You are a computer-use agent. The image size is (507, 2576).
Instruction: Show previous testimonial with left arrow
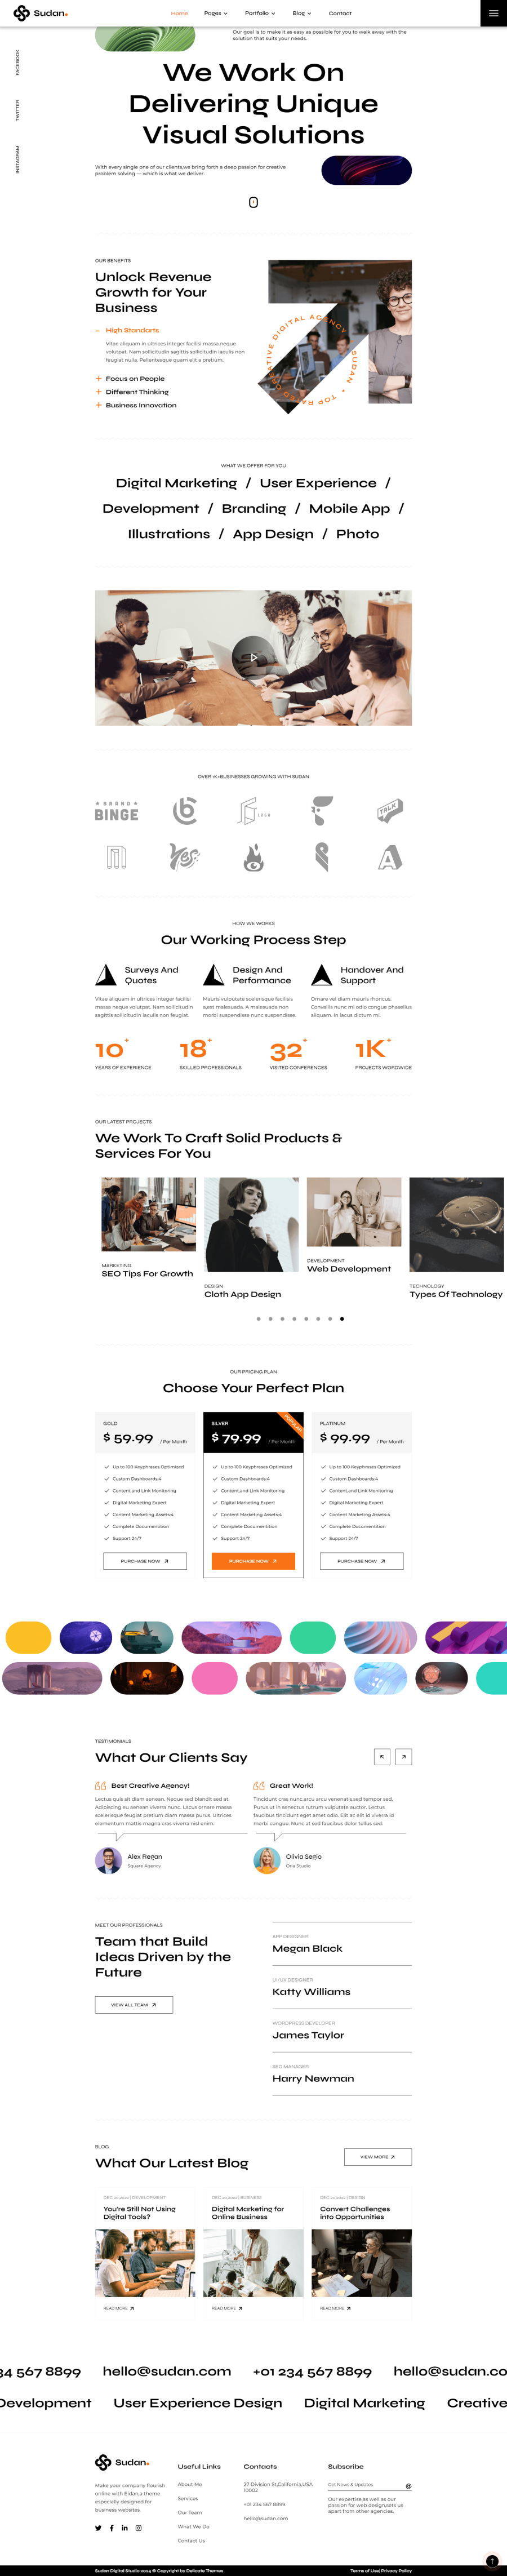[382, 1756]
